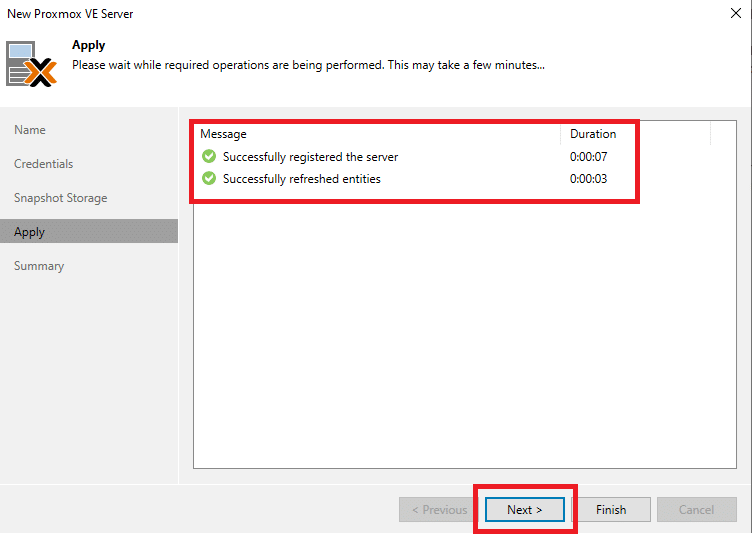The height and width of the screenshot is (538, 753).
Task: Click the 0:00:07 duration value
Action: [x=588, y=157]
